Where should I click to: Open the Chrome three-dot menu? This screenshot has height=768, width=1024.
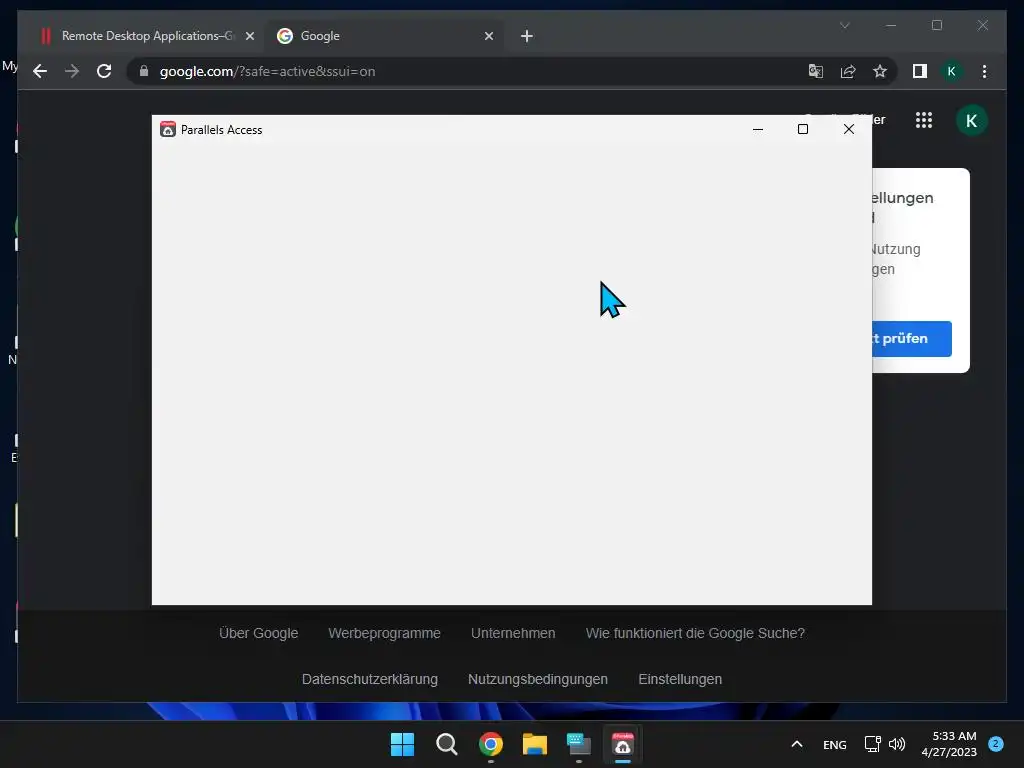pyautogui.click(x=984, y=71)
